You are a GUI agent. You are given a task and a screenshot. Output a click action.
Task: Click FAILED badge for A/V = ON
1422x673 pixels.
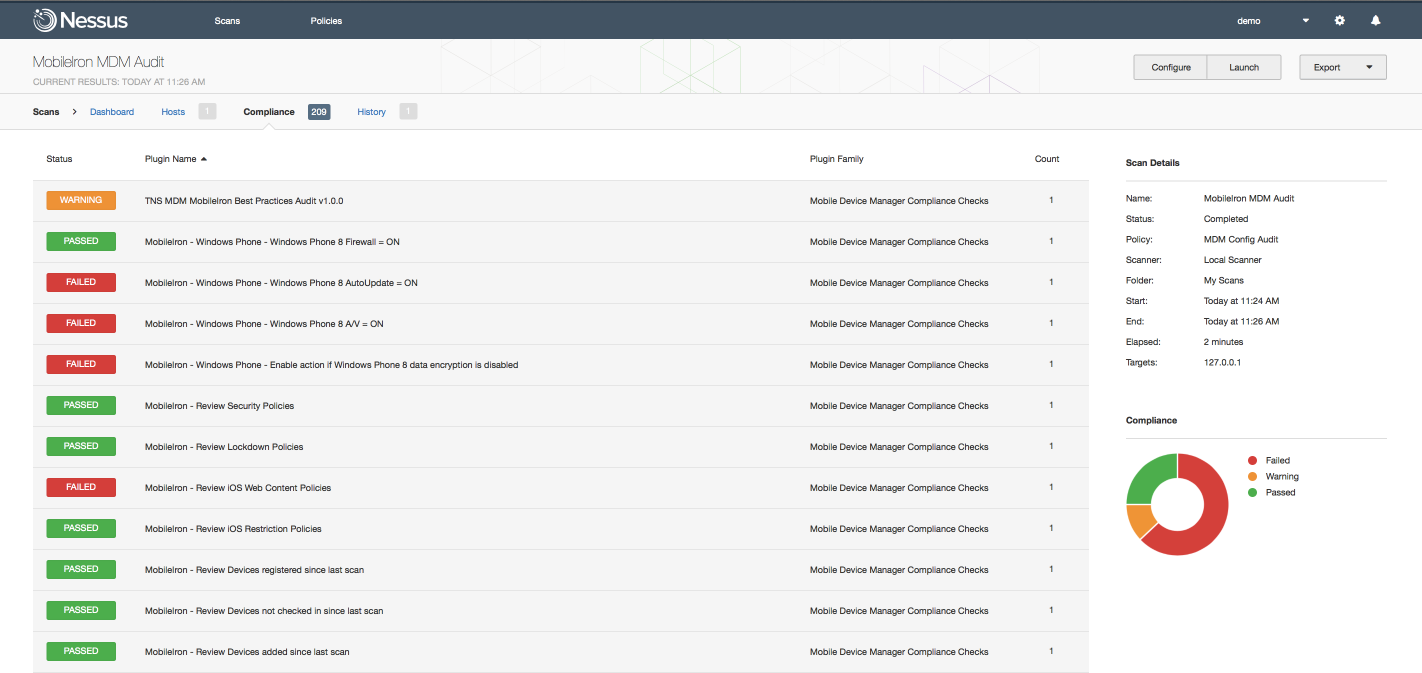coord(81,323)
